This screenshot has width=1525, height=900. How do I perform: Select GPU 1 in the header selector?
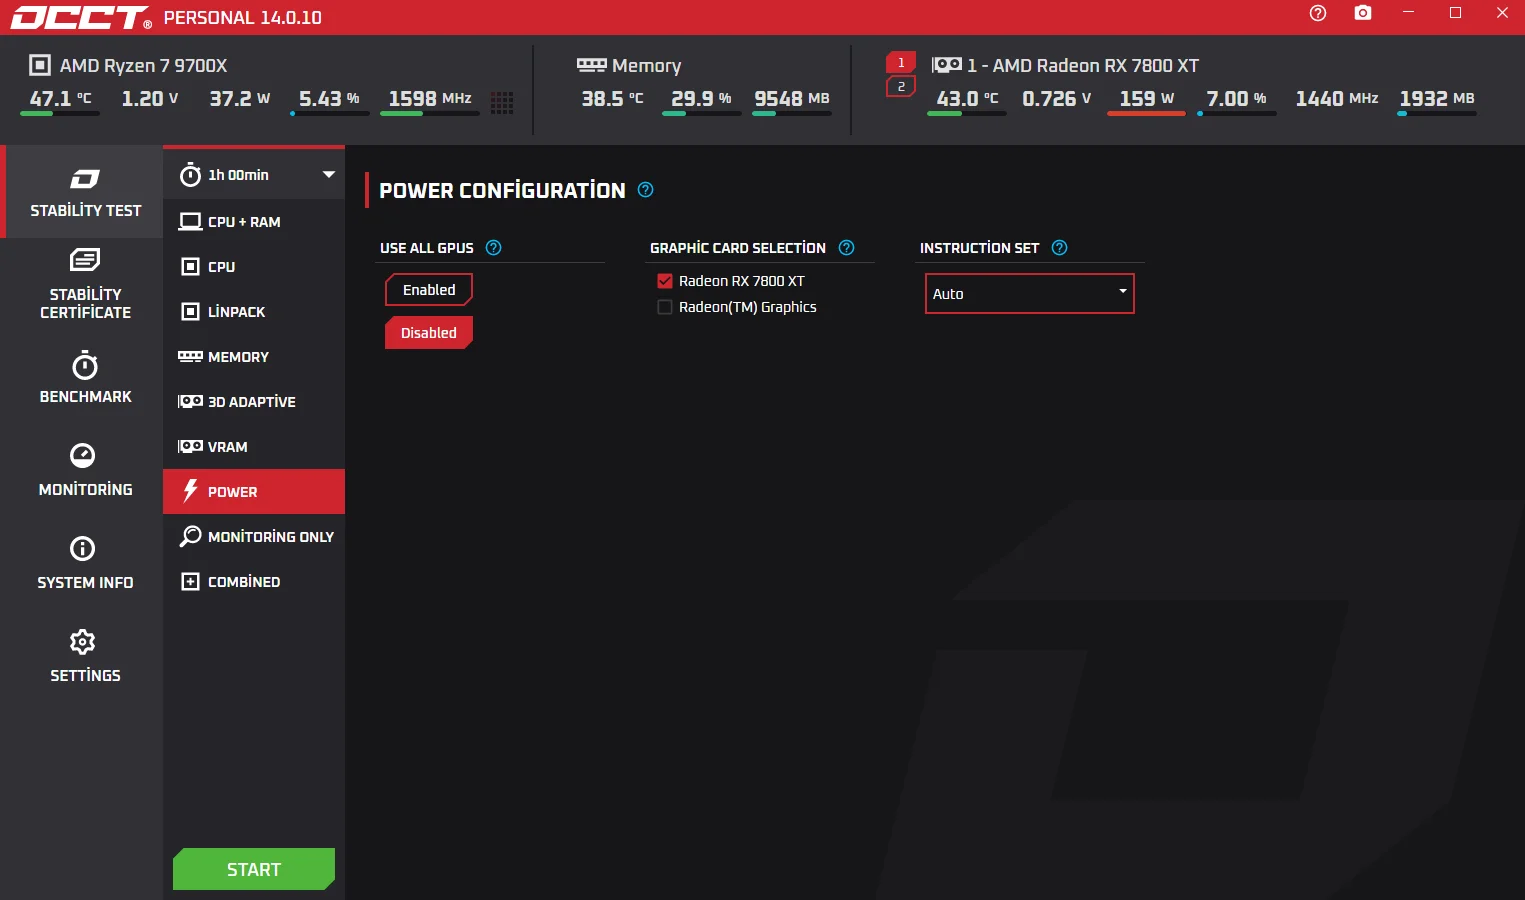(901, 62)
